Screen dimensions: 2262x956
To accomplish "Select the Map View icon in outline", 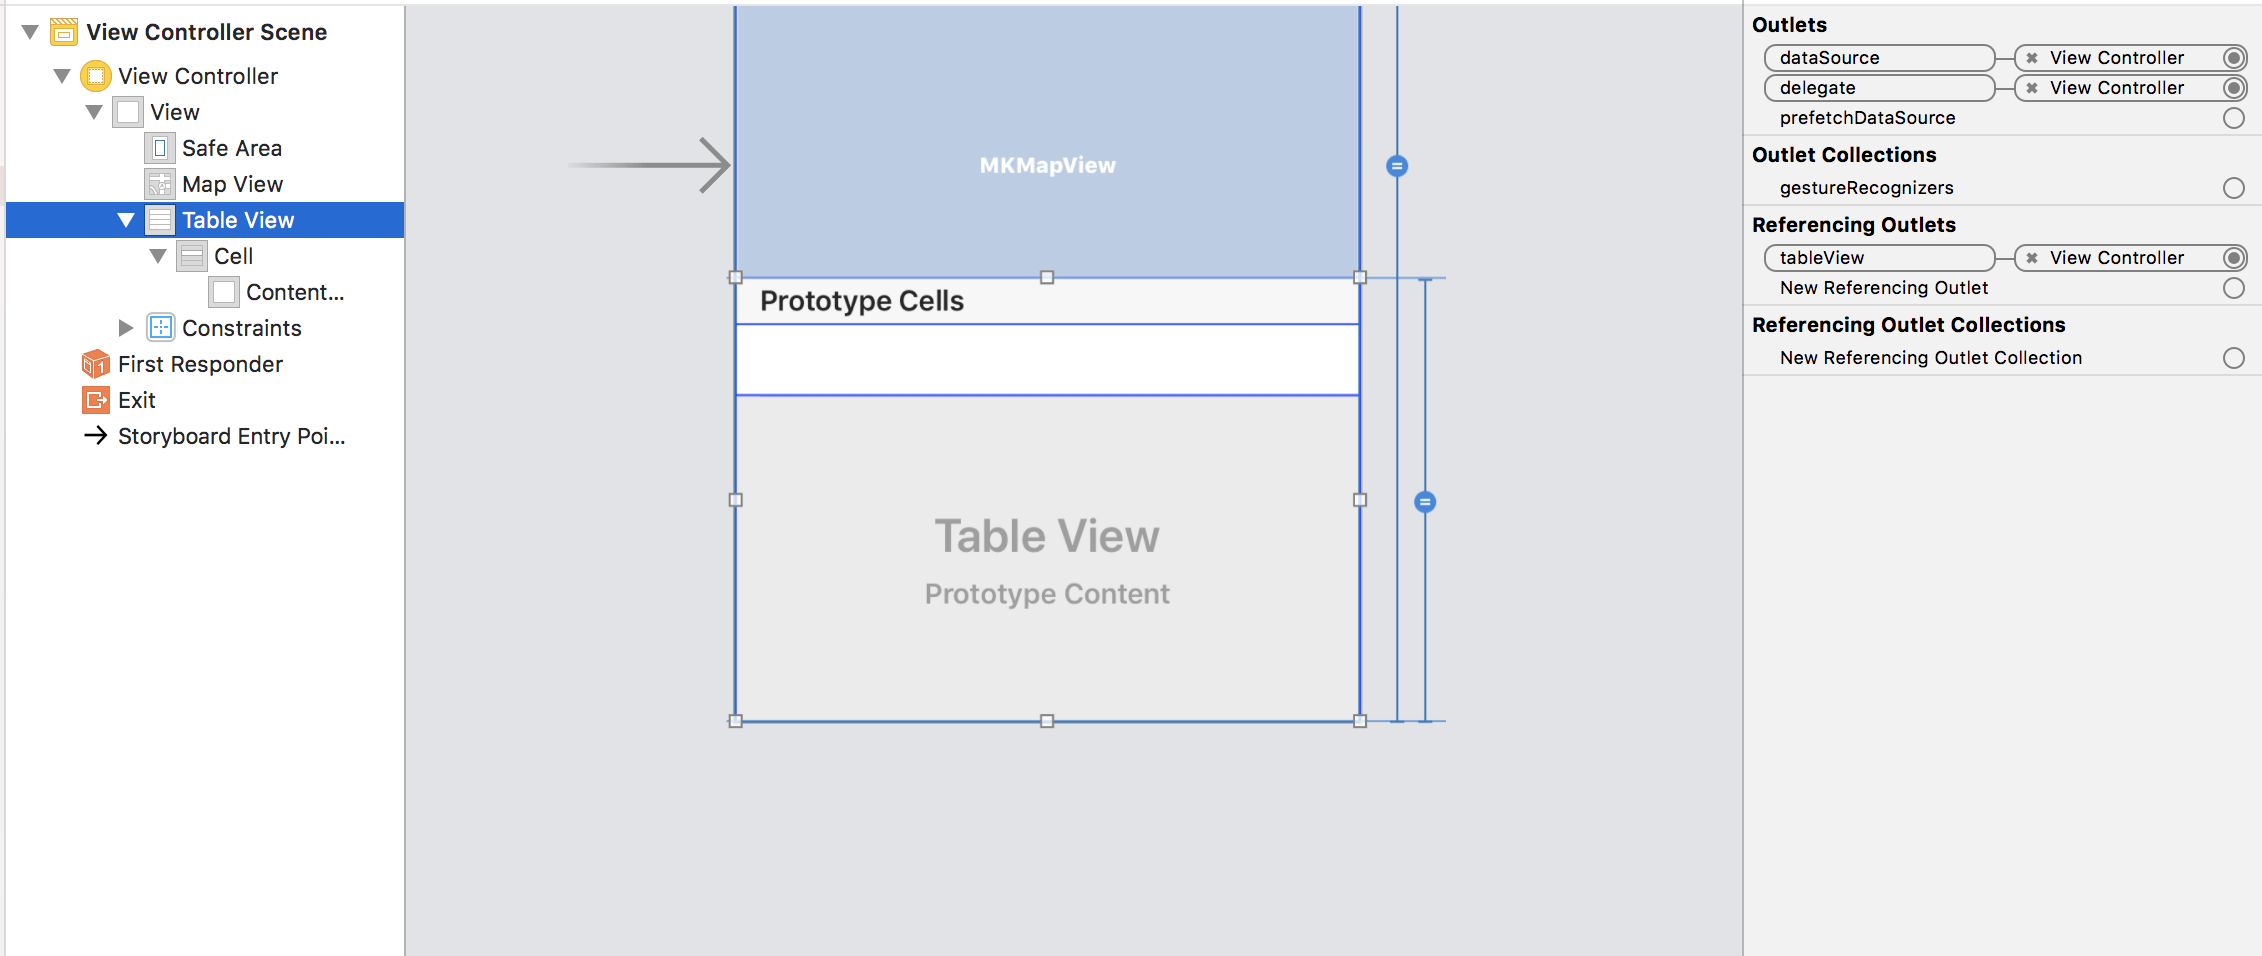I will coord(159,184).
